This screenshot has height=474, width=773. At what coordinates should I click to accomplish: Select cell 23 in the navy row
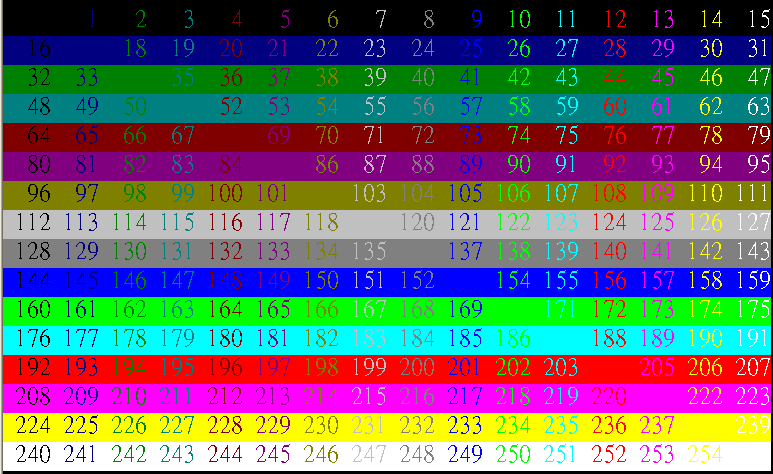[375, 48]
